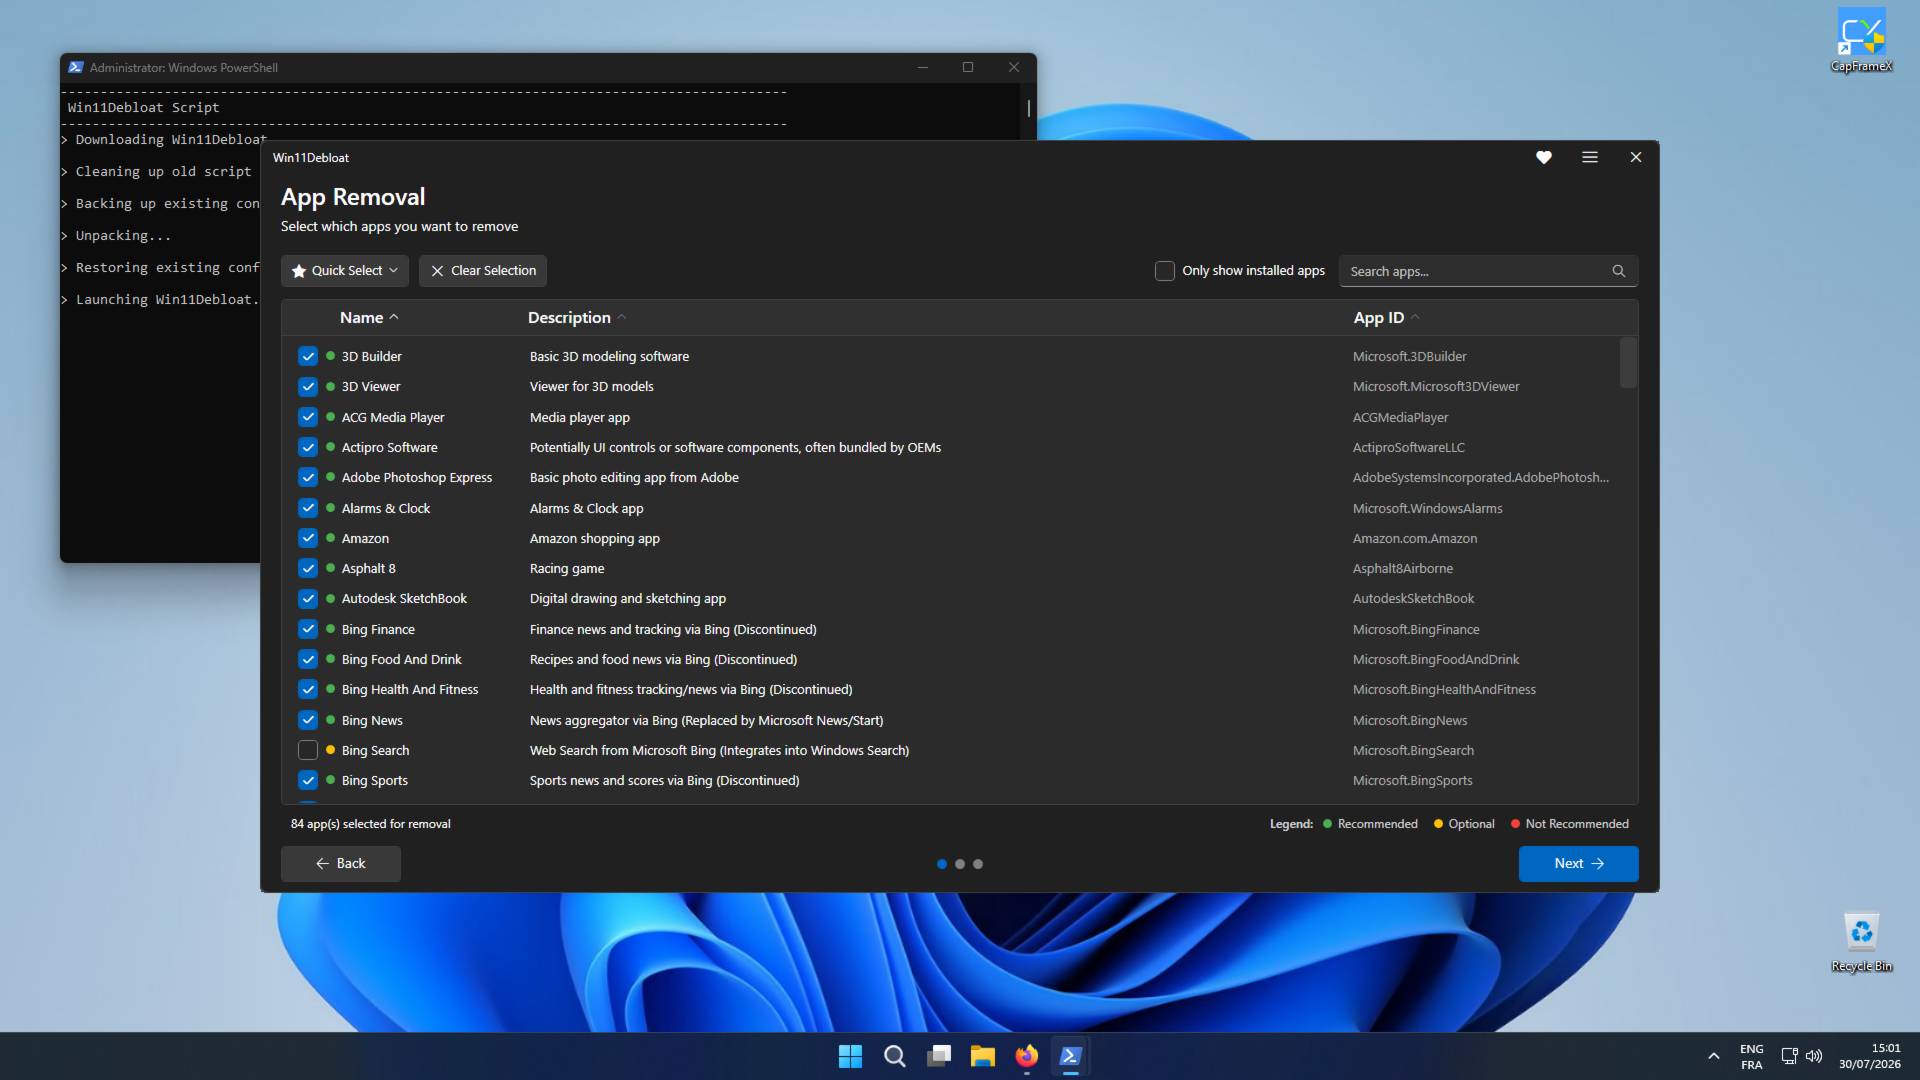The width and height of the screenshot is (1920, 1080).
Task: Click Microsoft.WindowsAlarms App ID
Action: [1427, 508]
